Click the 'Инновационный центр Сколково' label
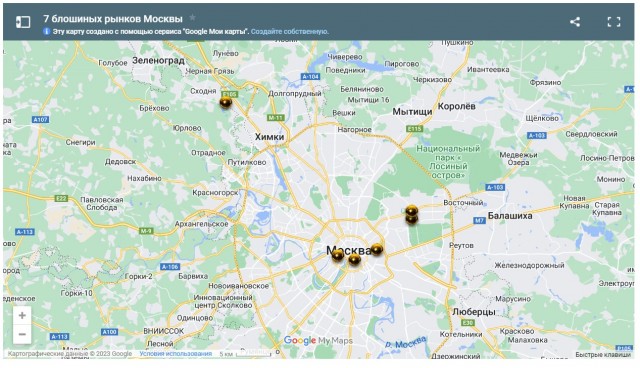Image resolution: width=640 pixels, height=368 pixels. (x=223, y=301)
